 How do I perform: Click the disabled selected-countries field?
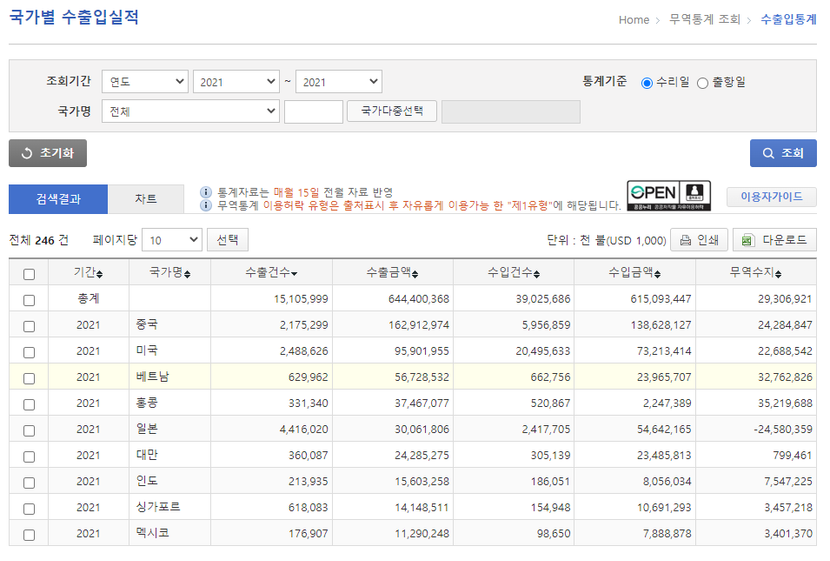pos(511,112)
